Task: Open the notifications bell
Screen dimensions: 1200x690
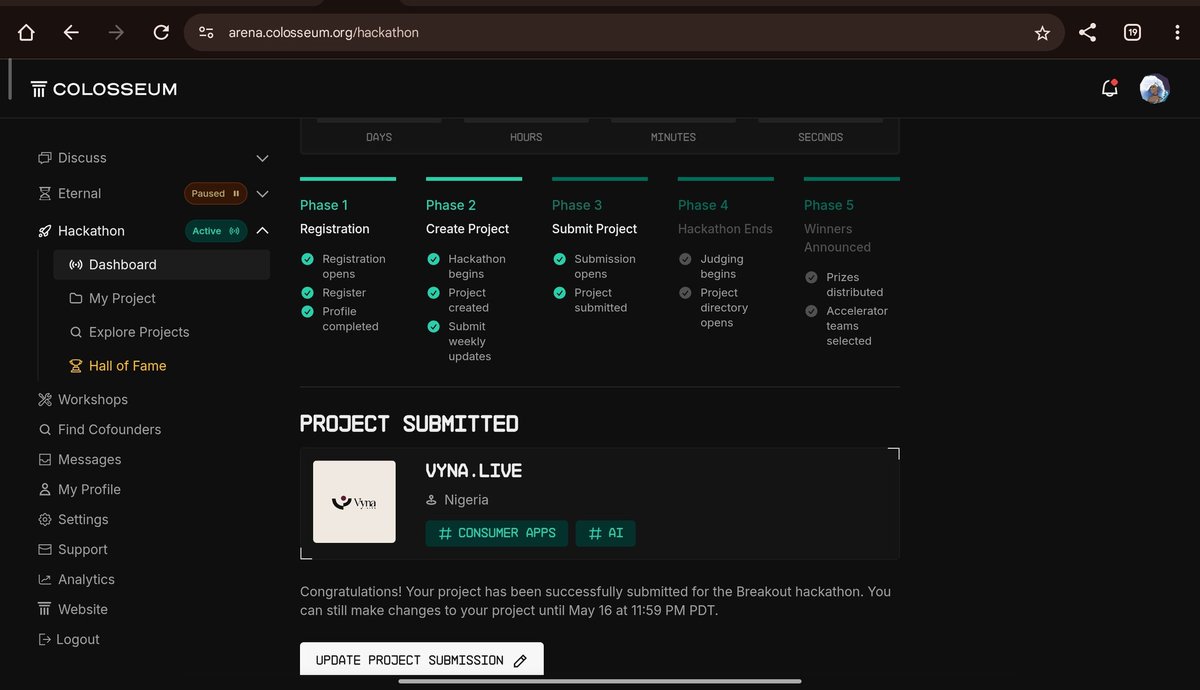Action: coord(1109,89)
